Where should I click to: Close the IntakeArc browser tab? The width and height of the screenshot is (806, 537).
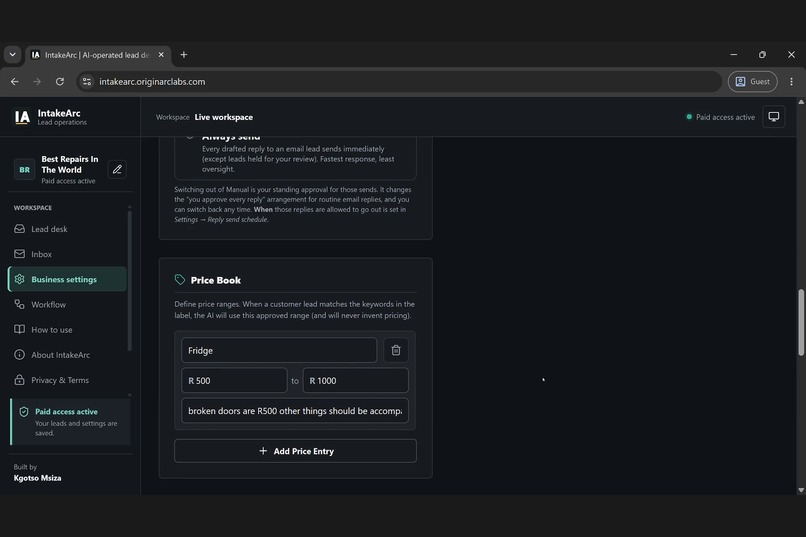coord(161,54)
